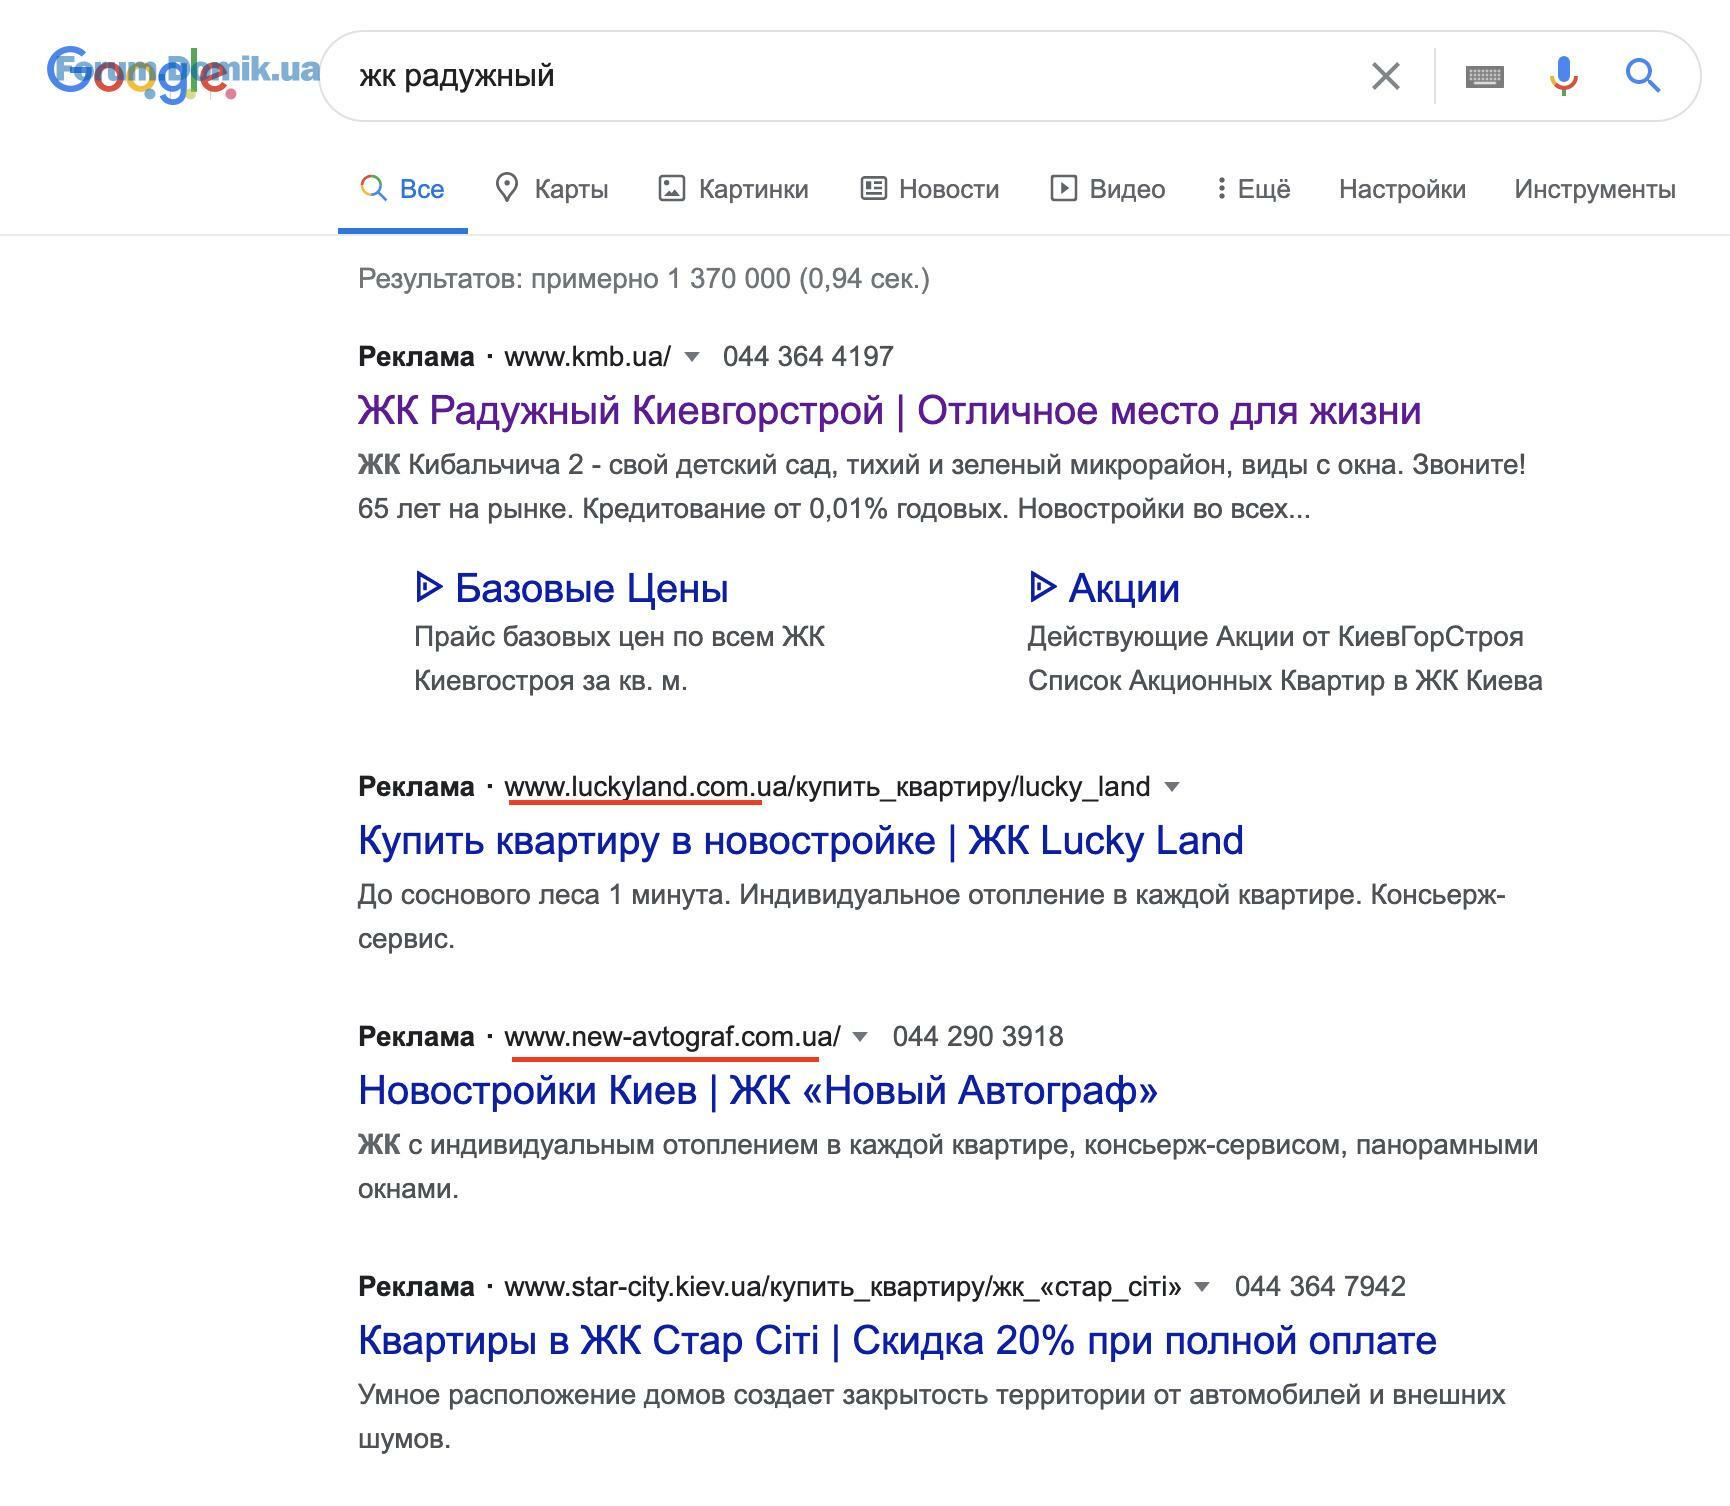Expand ad options arrow next to www.kmb.ua
The image size is (1730, 1506).
pos(692,358)
